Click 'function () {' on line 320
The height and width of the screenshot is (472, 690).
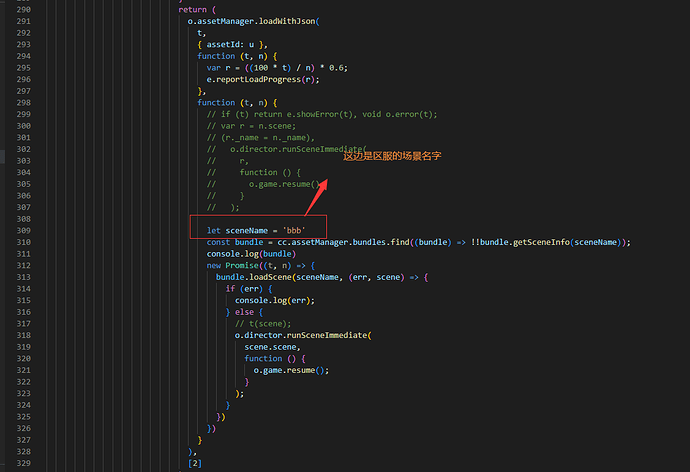tap(275, 359)
